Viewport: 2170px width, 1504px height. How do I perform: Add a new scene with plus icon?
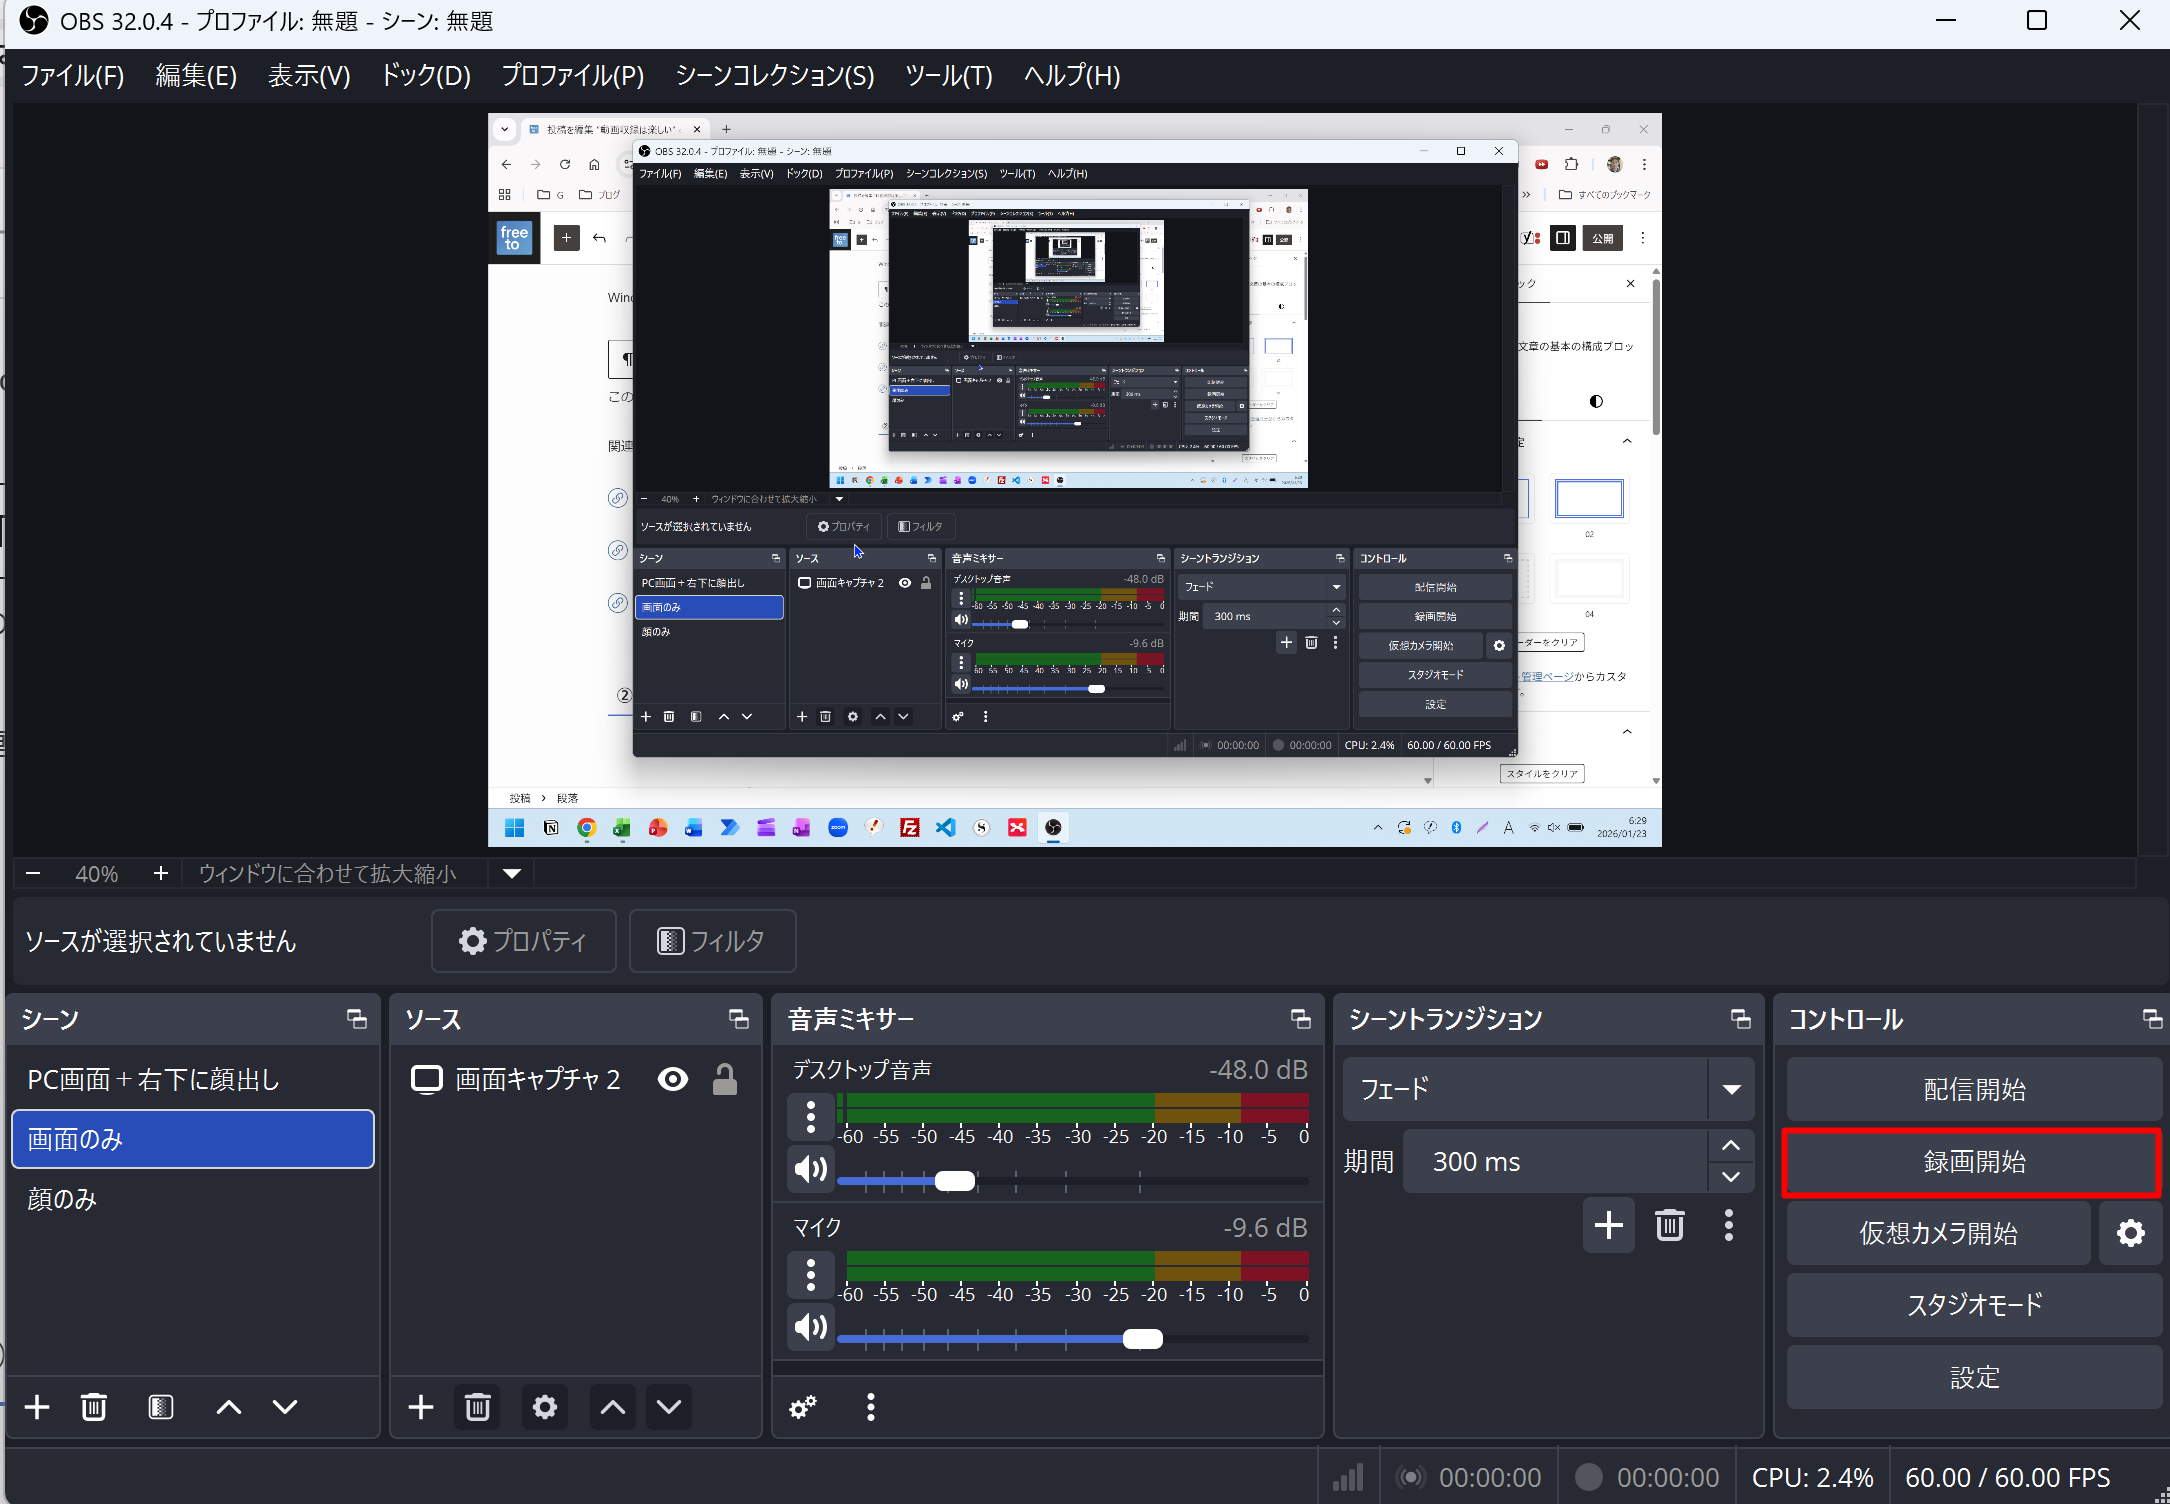pyautogui.click(x=37, y=1407)
